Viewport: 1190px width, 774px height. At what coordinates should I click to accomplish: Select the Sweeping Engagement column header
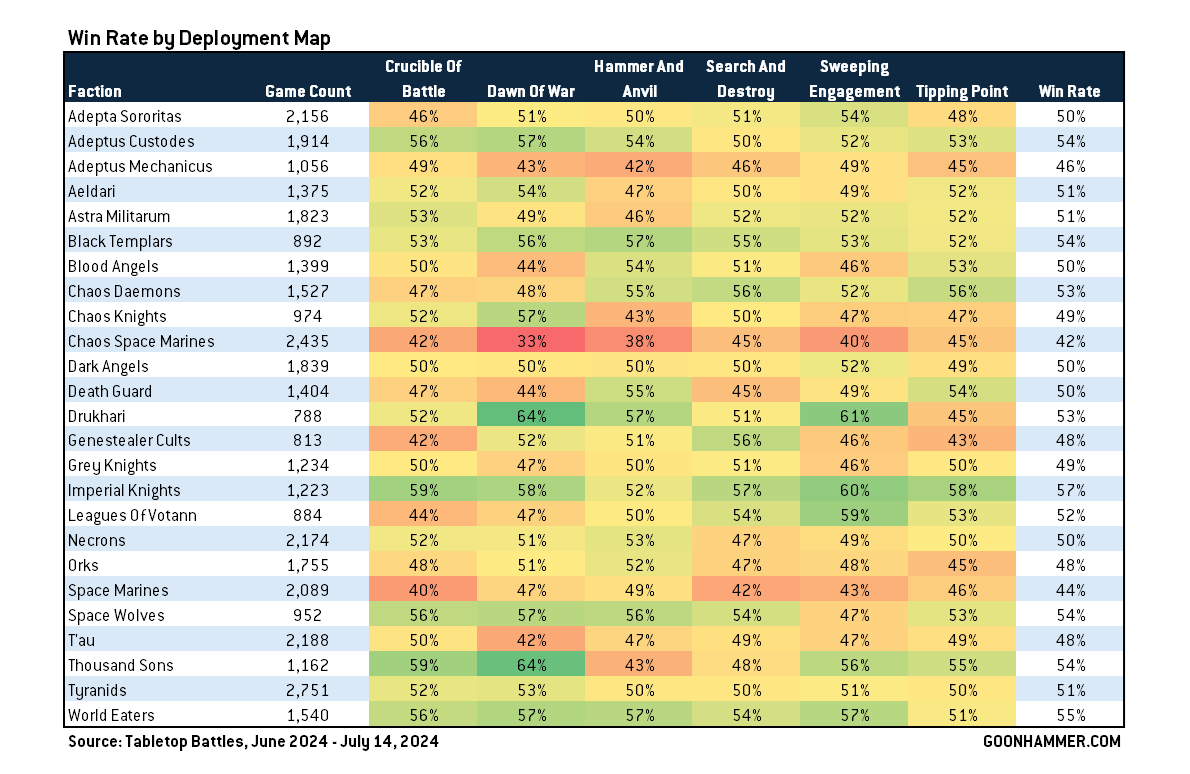pos(854,79)
